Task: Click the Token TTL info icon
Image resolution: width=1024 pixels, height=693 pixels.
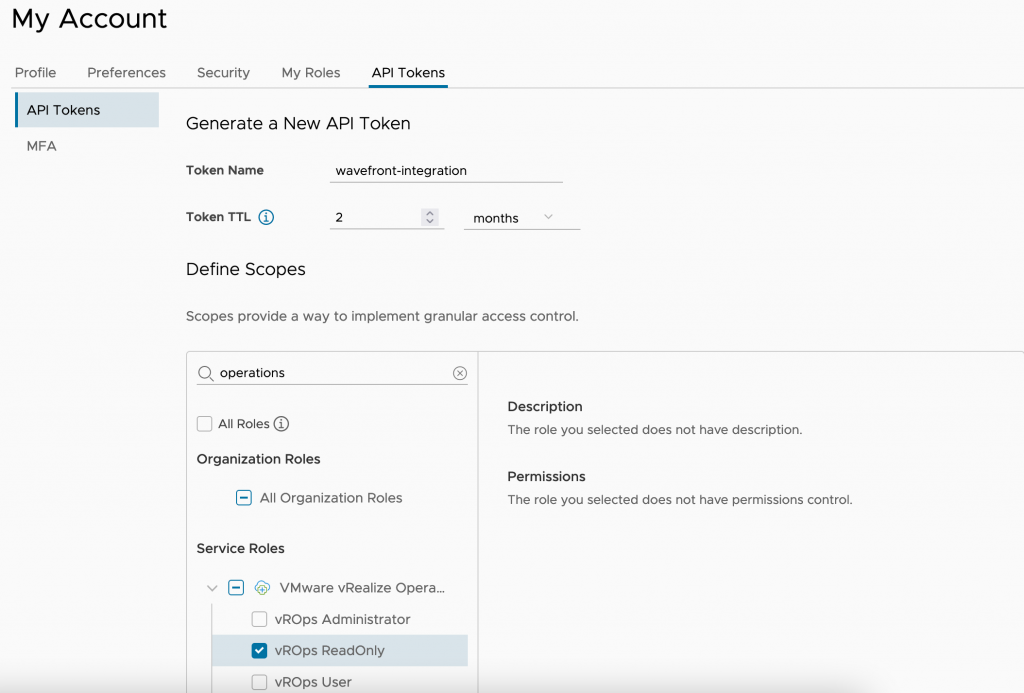Action: [266, 217]
